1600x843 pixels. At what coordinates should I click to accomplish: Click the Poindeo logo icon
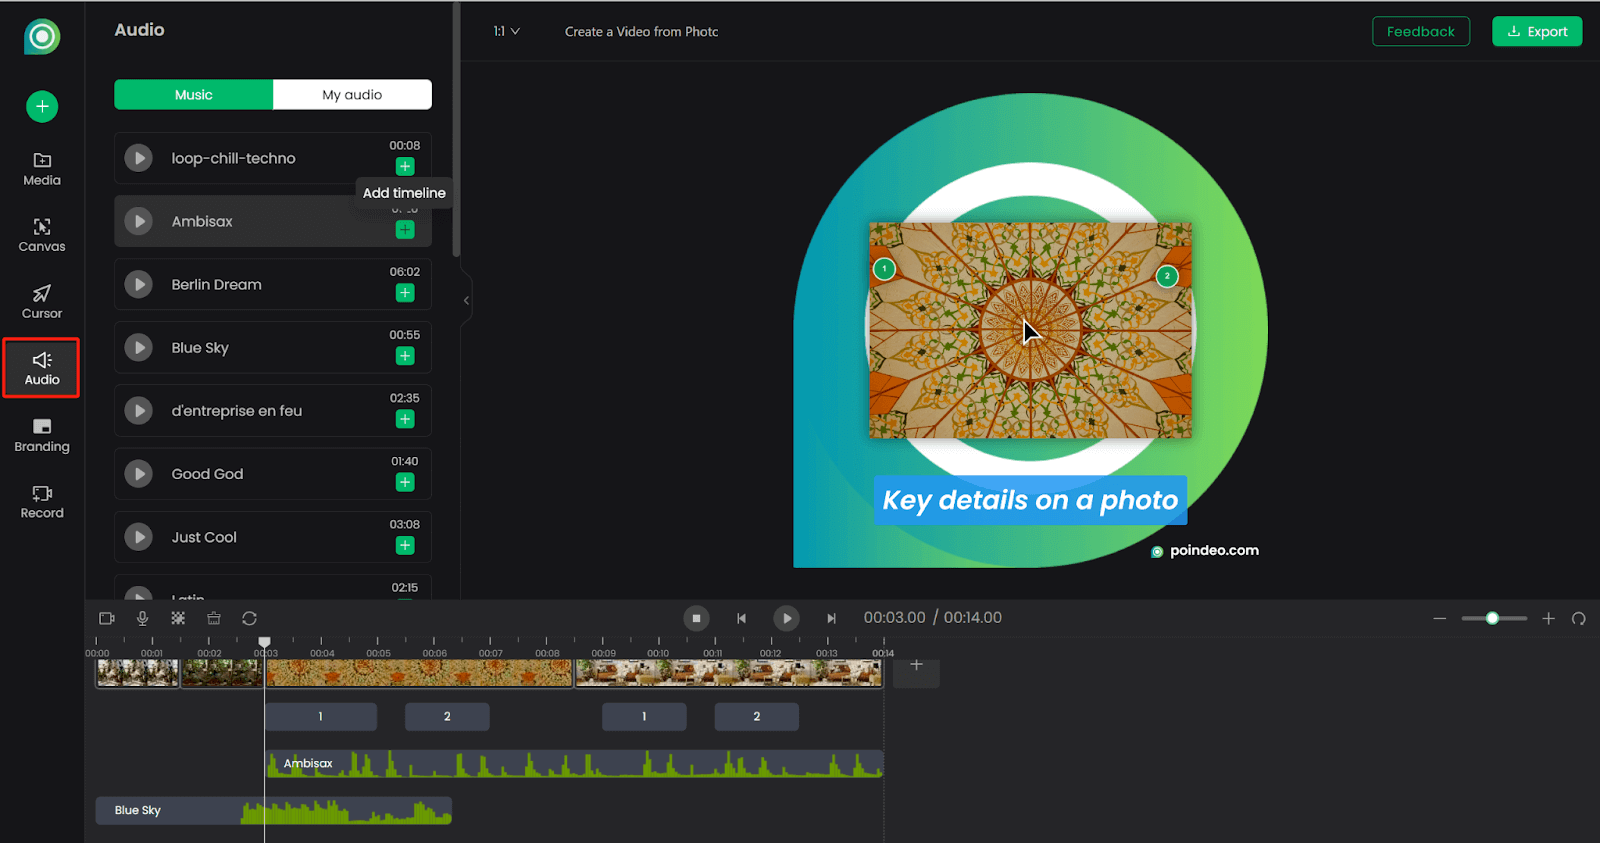42,37
